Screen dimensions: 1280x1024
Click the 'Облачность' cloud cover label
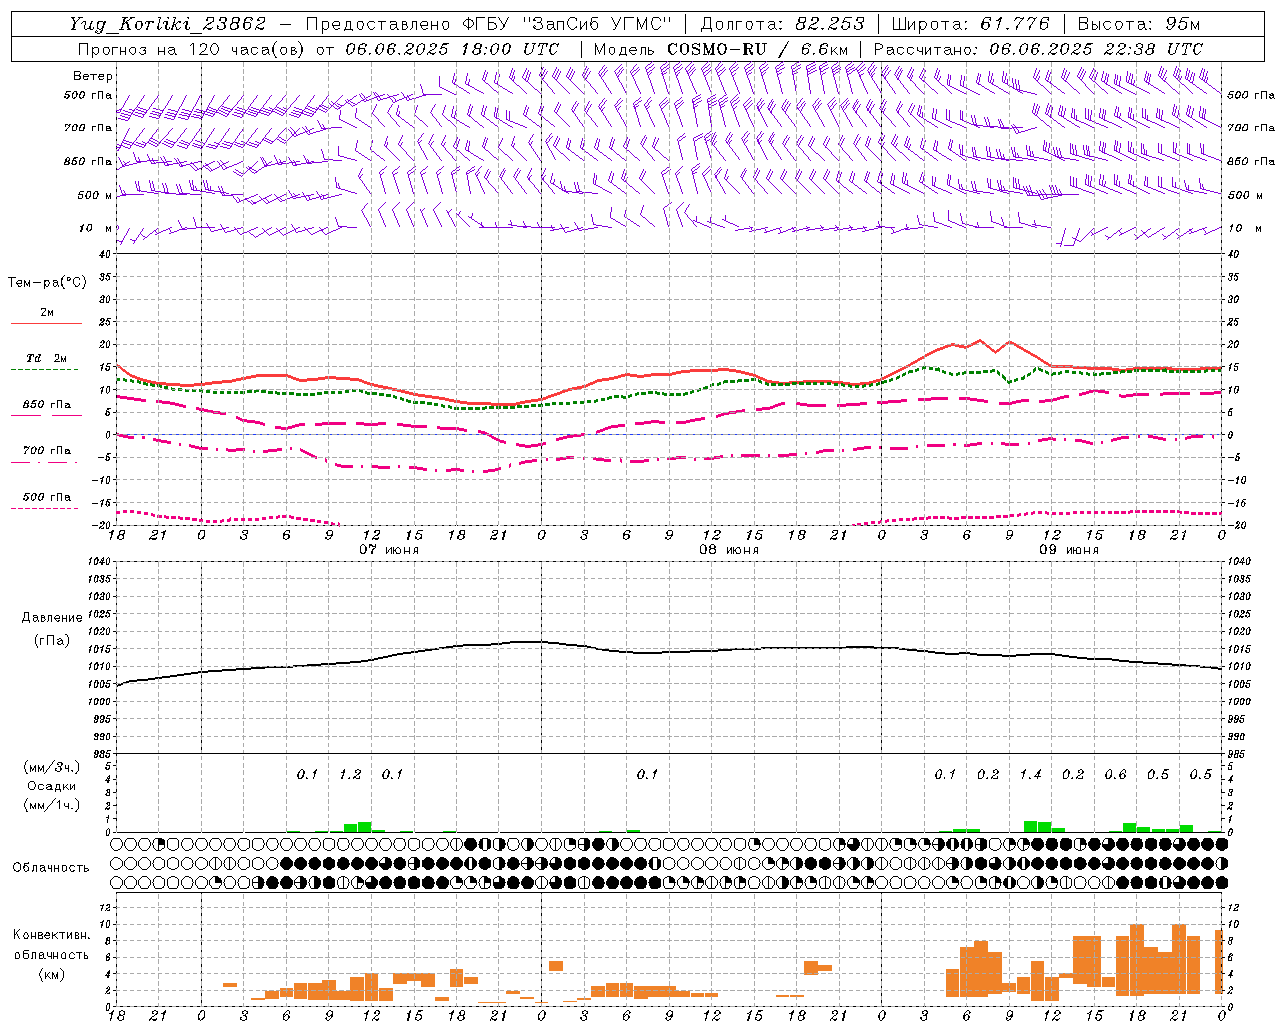[x=51, y=868]
